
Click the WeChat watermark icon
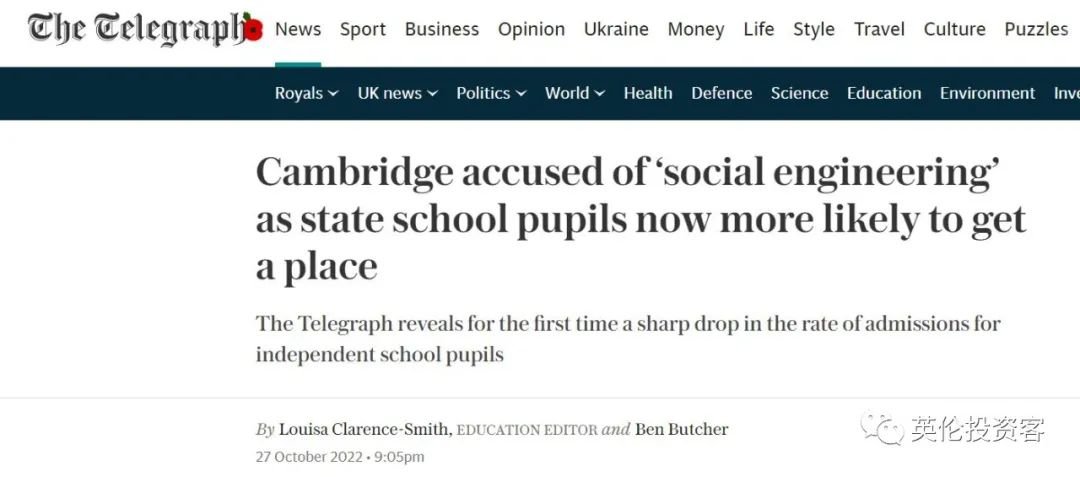click(883, 429)
